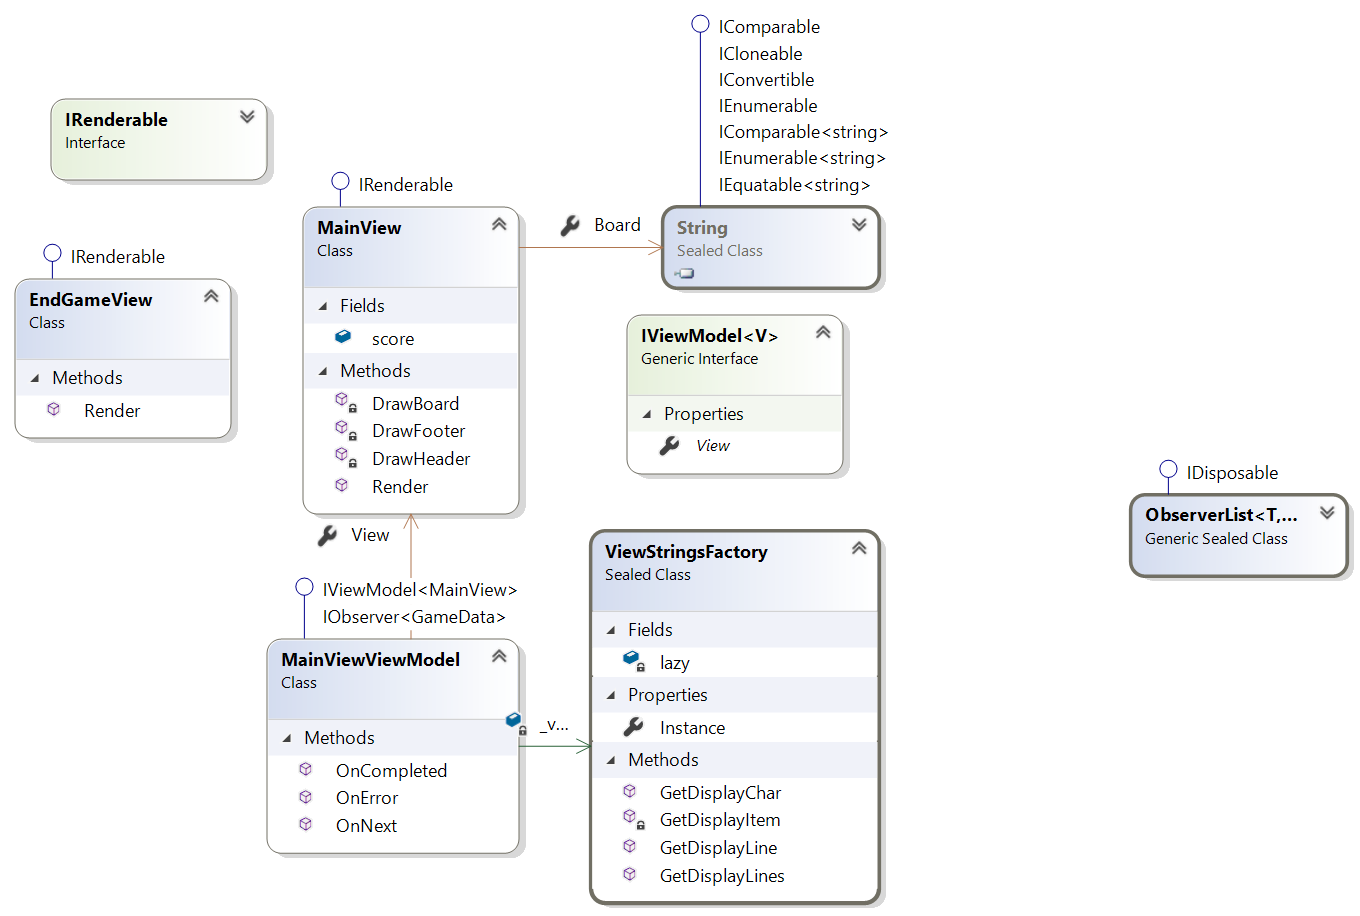
Task: Collapse the Properties section in ViewStringsFactory
Action: 611,695
